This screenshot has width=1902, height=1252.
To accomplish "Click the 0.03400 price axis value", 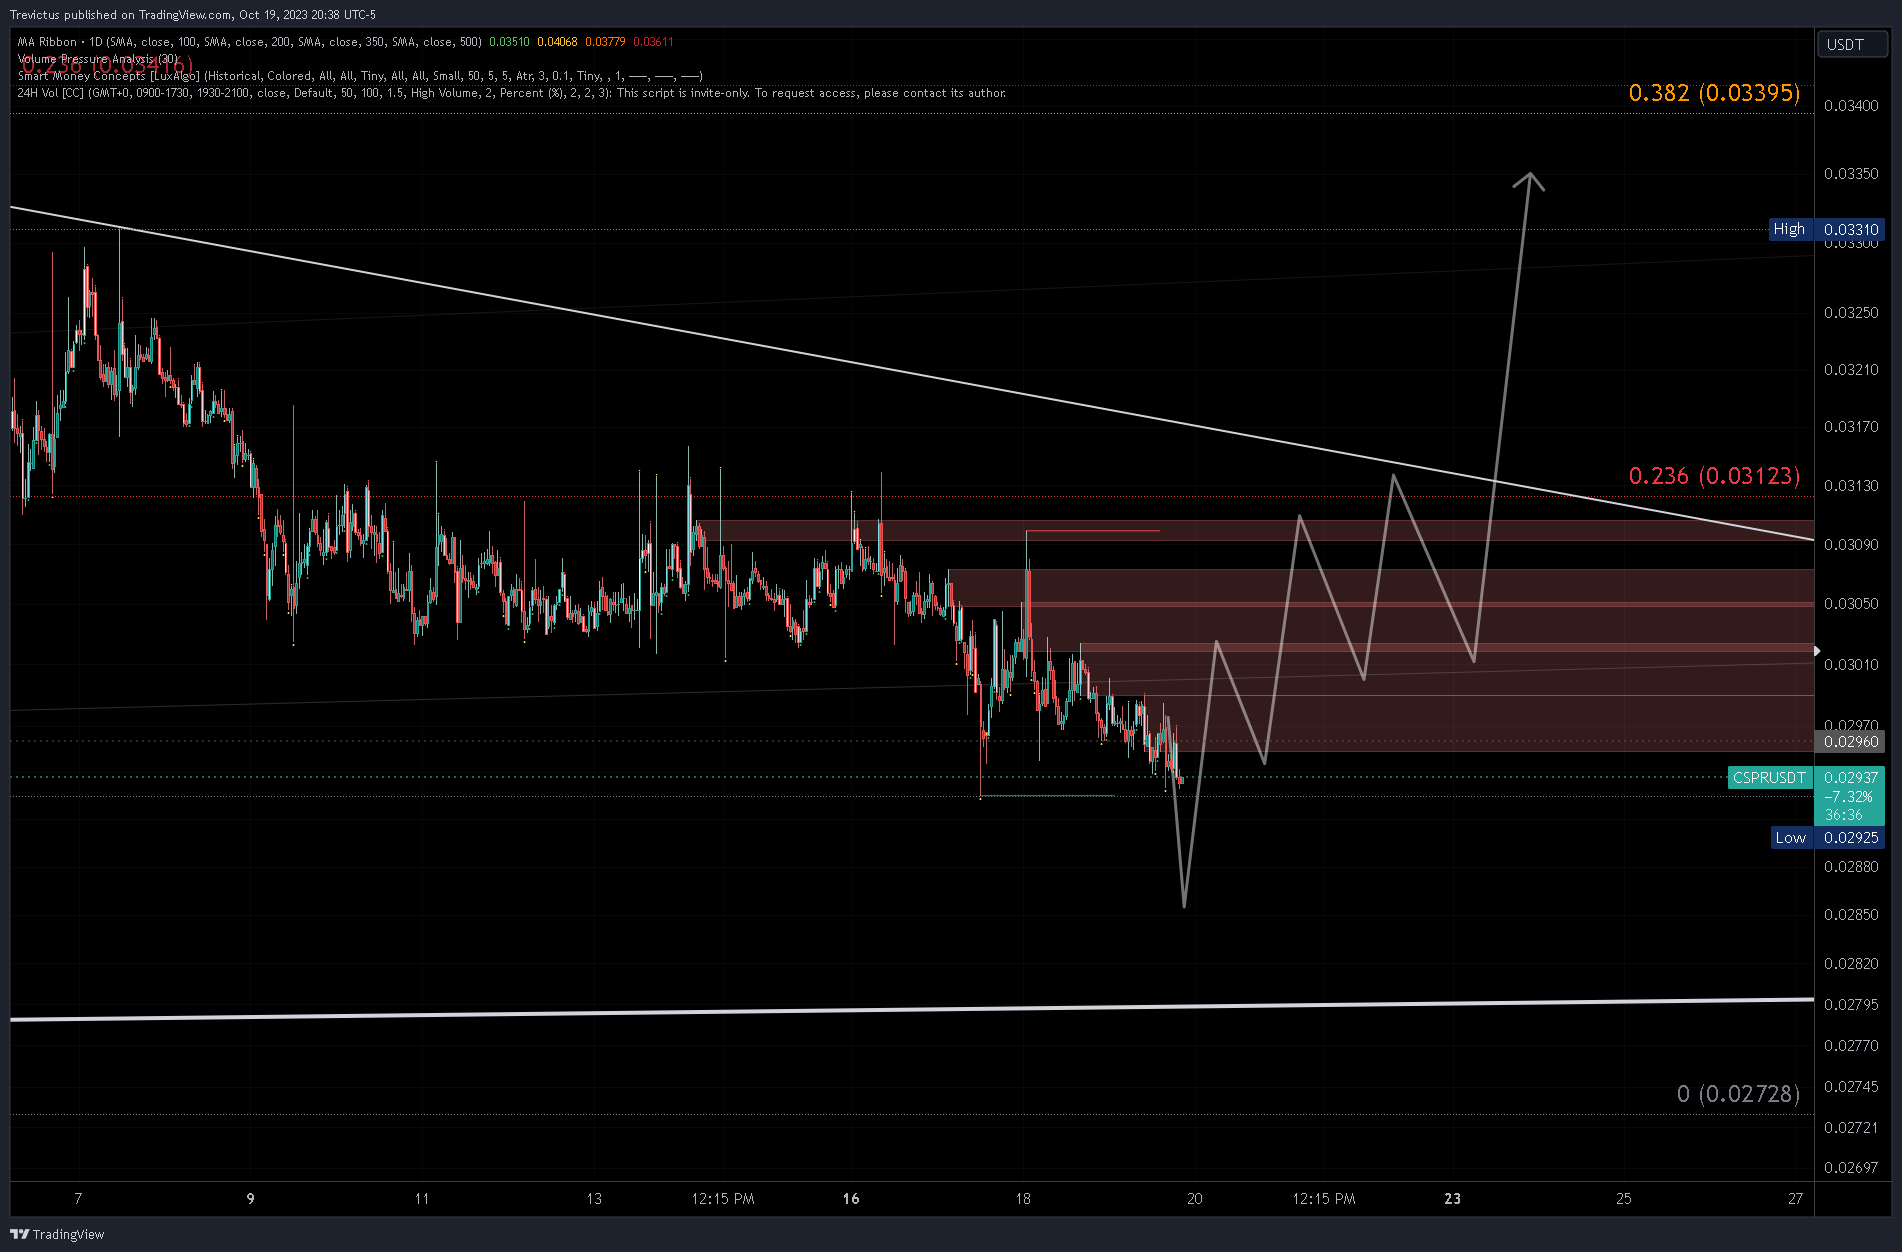I will tap(1851, 106).
